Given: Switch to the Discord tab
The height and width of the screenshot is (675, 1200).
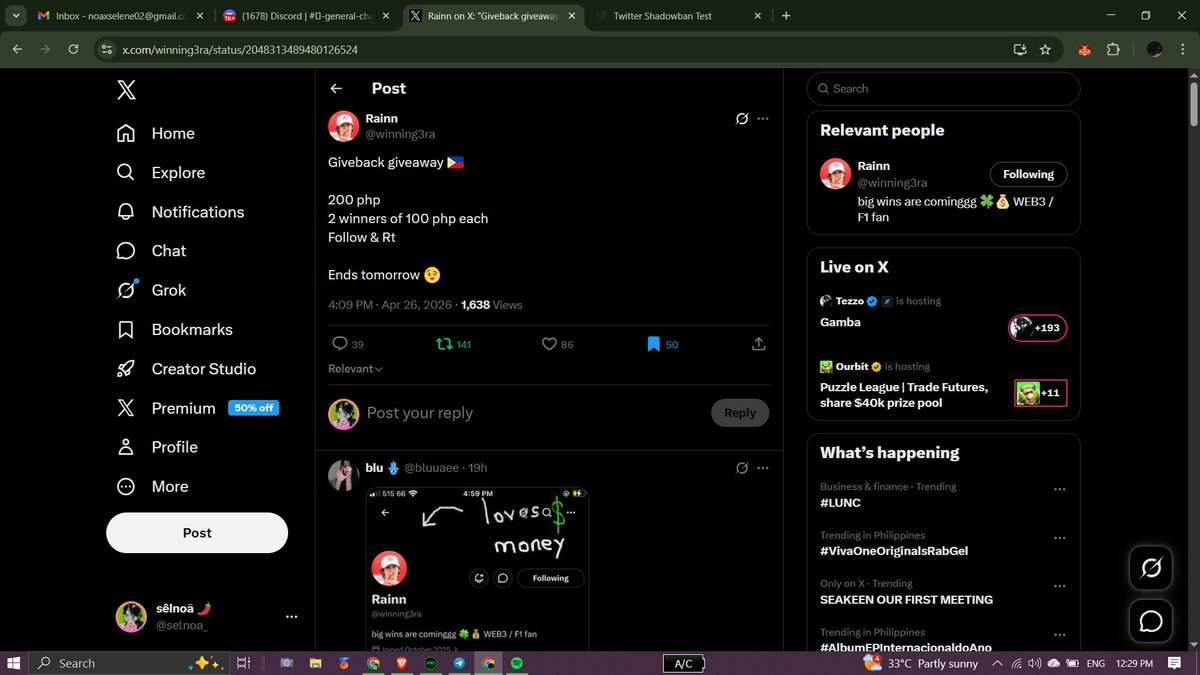Looking at the screenshot, I should tap(305, 16).
